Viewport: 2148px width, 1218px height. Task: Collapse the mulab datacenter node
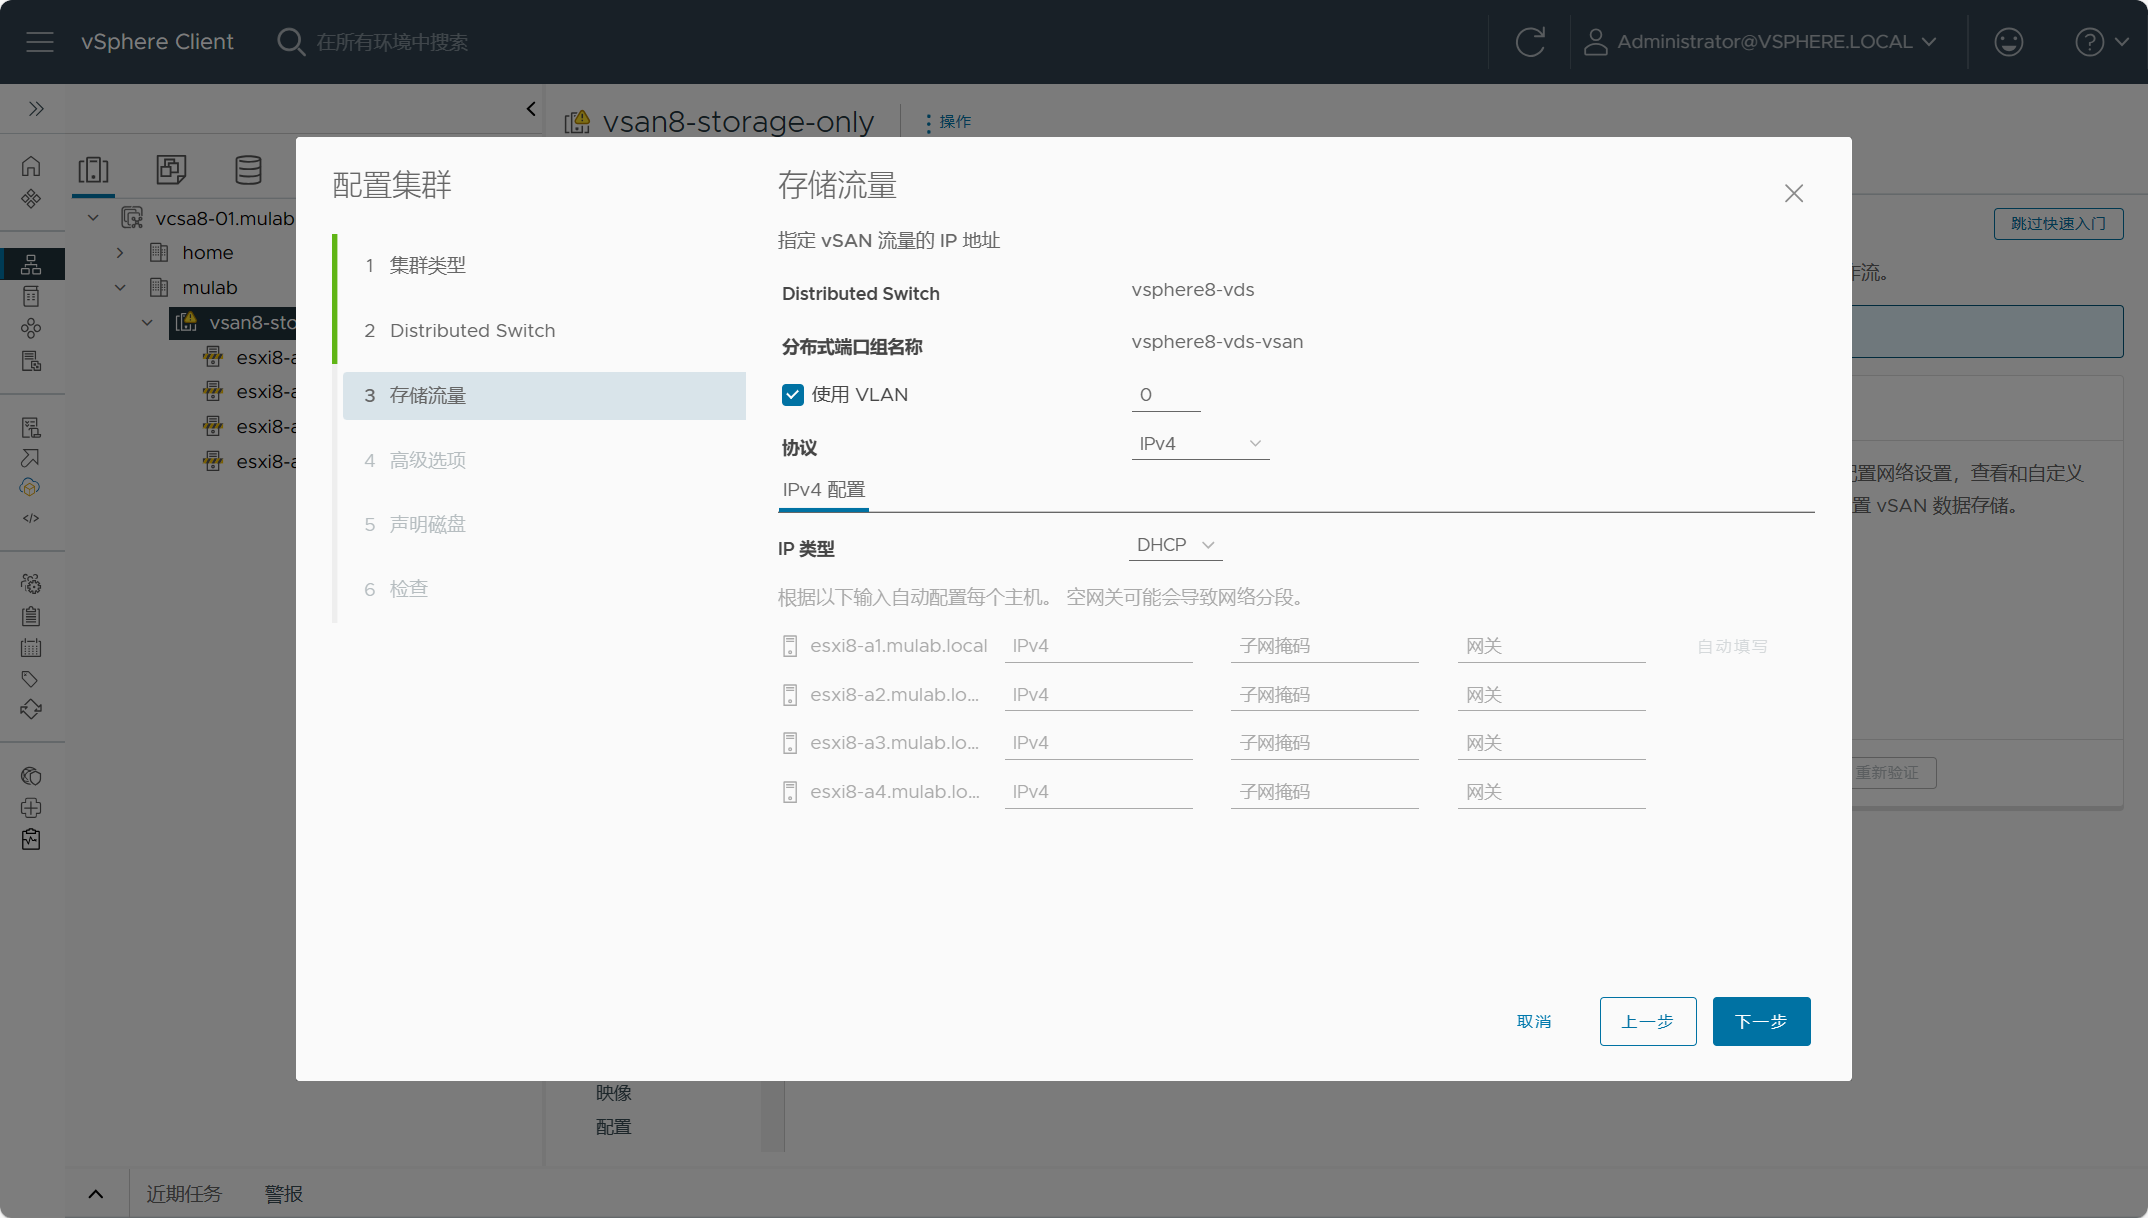pos(120,288)
